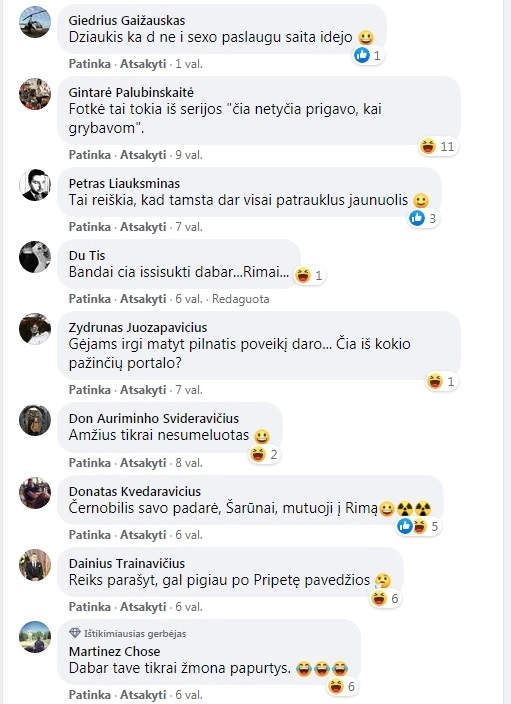Image resolution: width=511 pixels, height=704 pixels.
Task: View reactions on Dainius Trainavičius comment
Action: pos(385,598)
